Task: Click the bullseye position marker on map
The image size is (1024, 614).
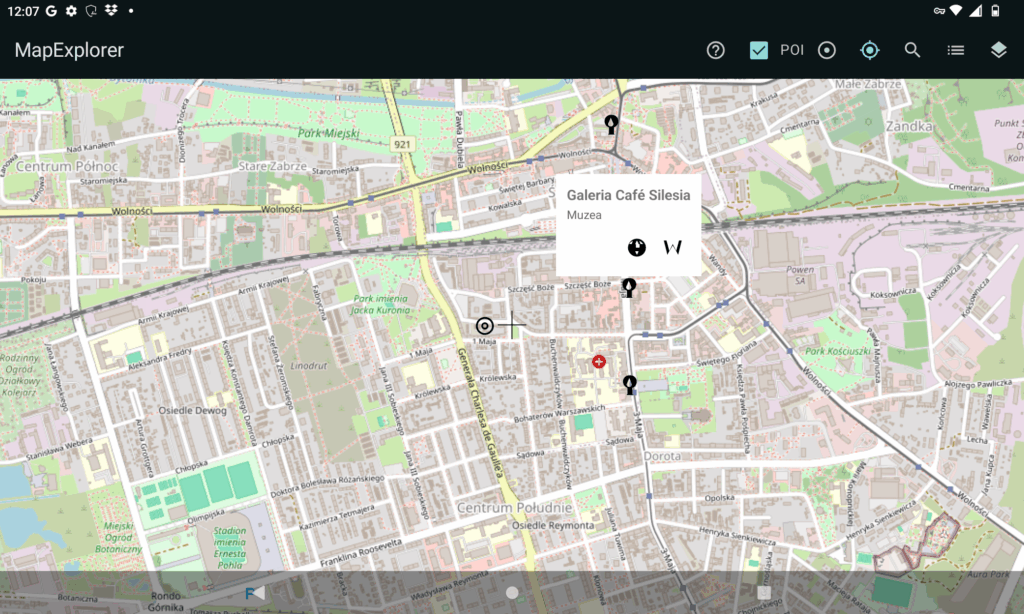Action: click(485, 325)
